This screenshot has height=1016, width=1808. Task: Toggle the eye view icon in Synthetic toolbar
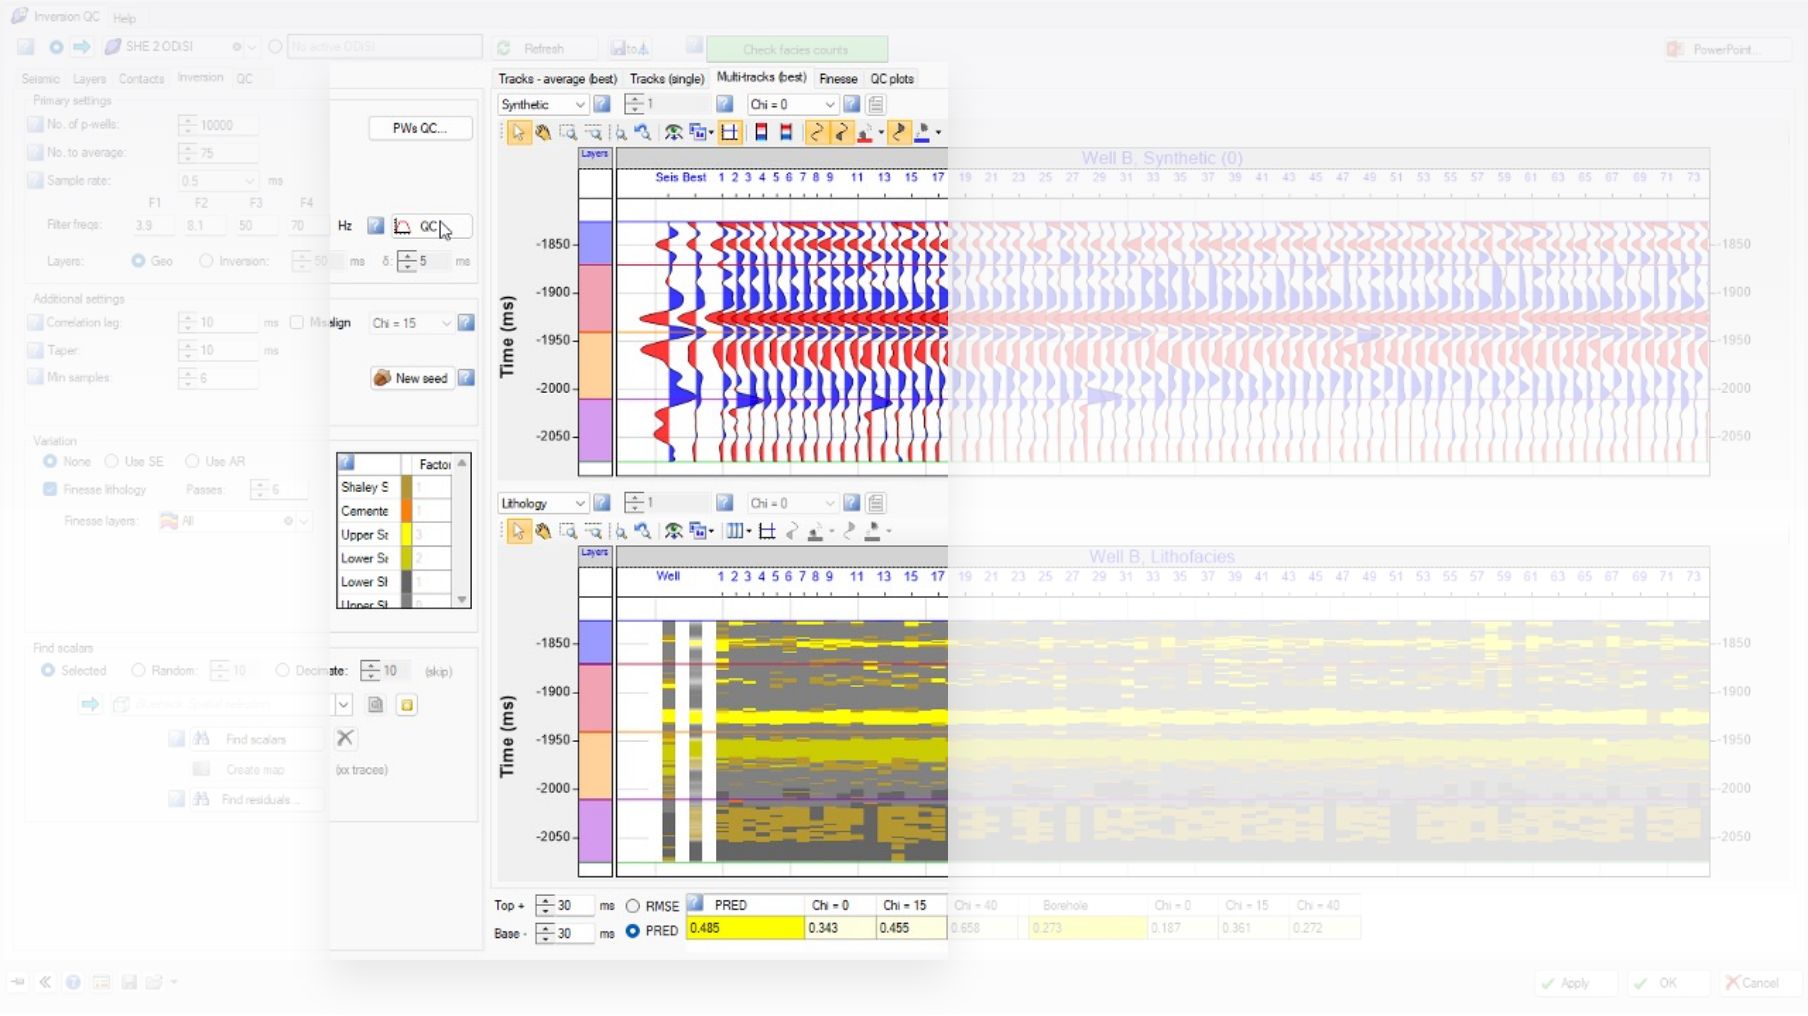point(674,132)
